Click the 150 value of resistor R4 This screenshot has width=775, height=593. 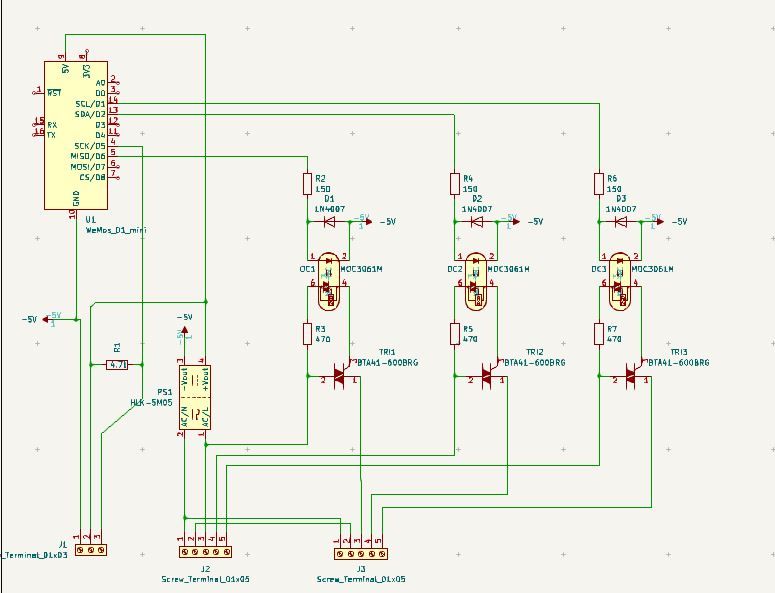[470, 189]
